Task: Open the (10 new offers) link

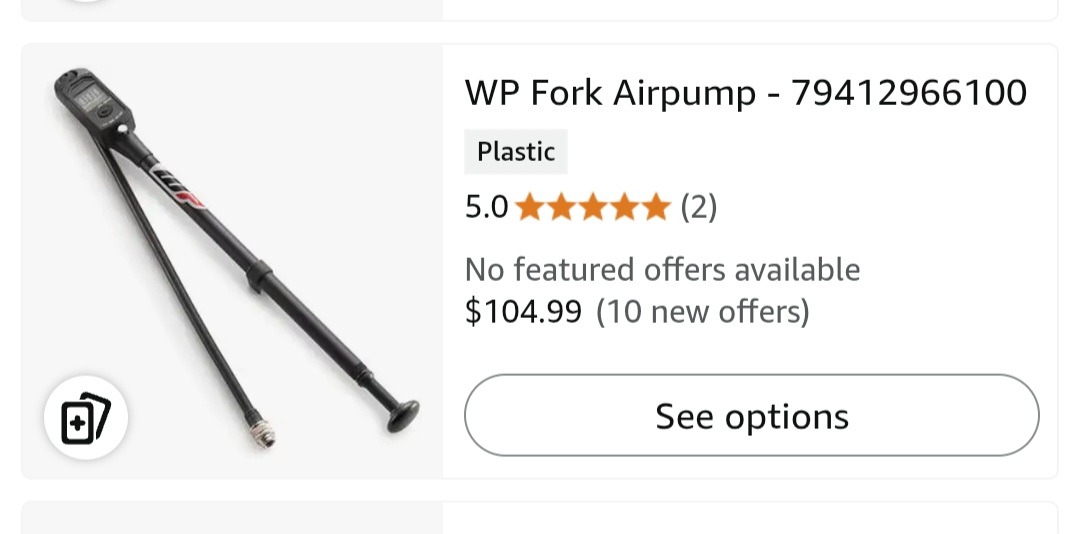Action: tap(702, 312)
